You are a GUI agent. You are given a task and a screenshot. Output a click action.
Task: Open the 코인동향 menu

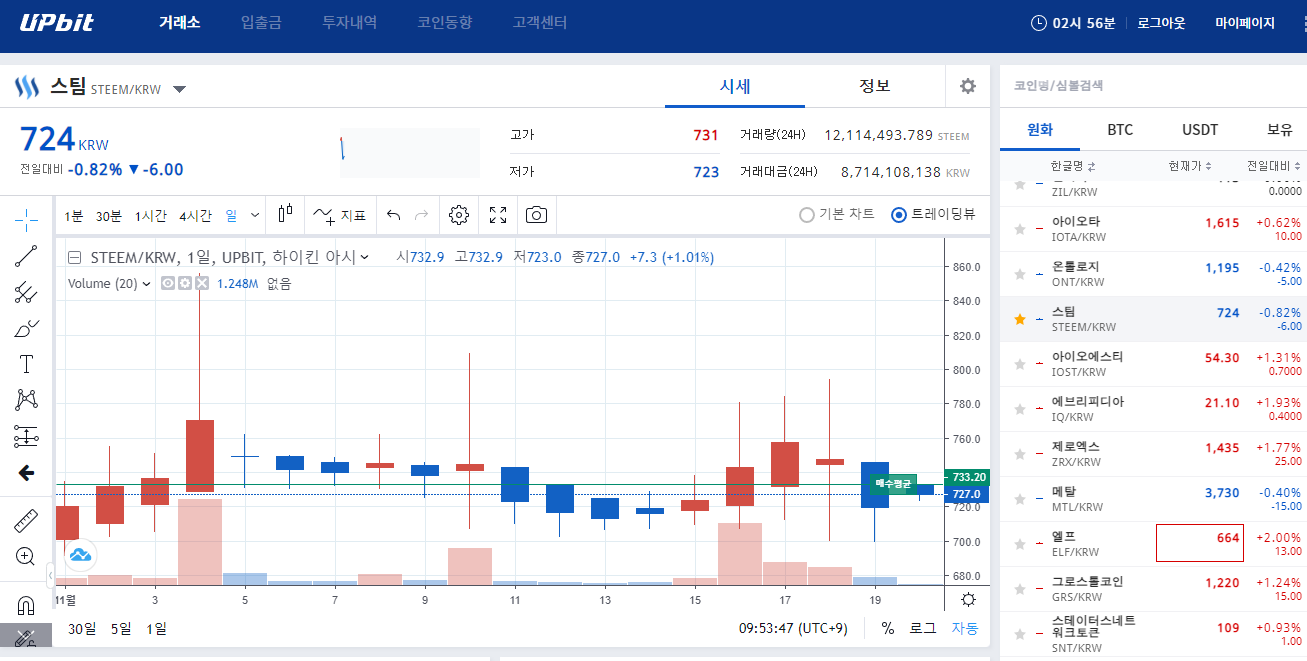(444, 22)
